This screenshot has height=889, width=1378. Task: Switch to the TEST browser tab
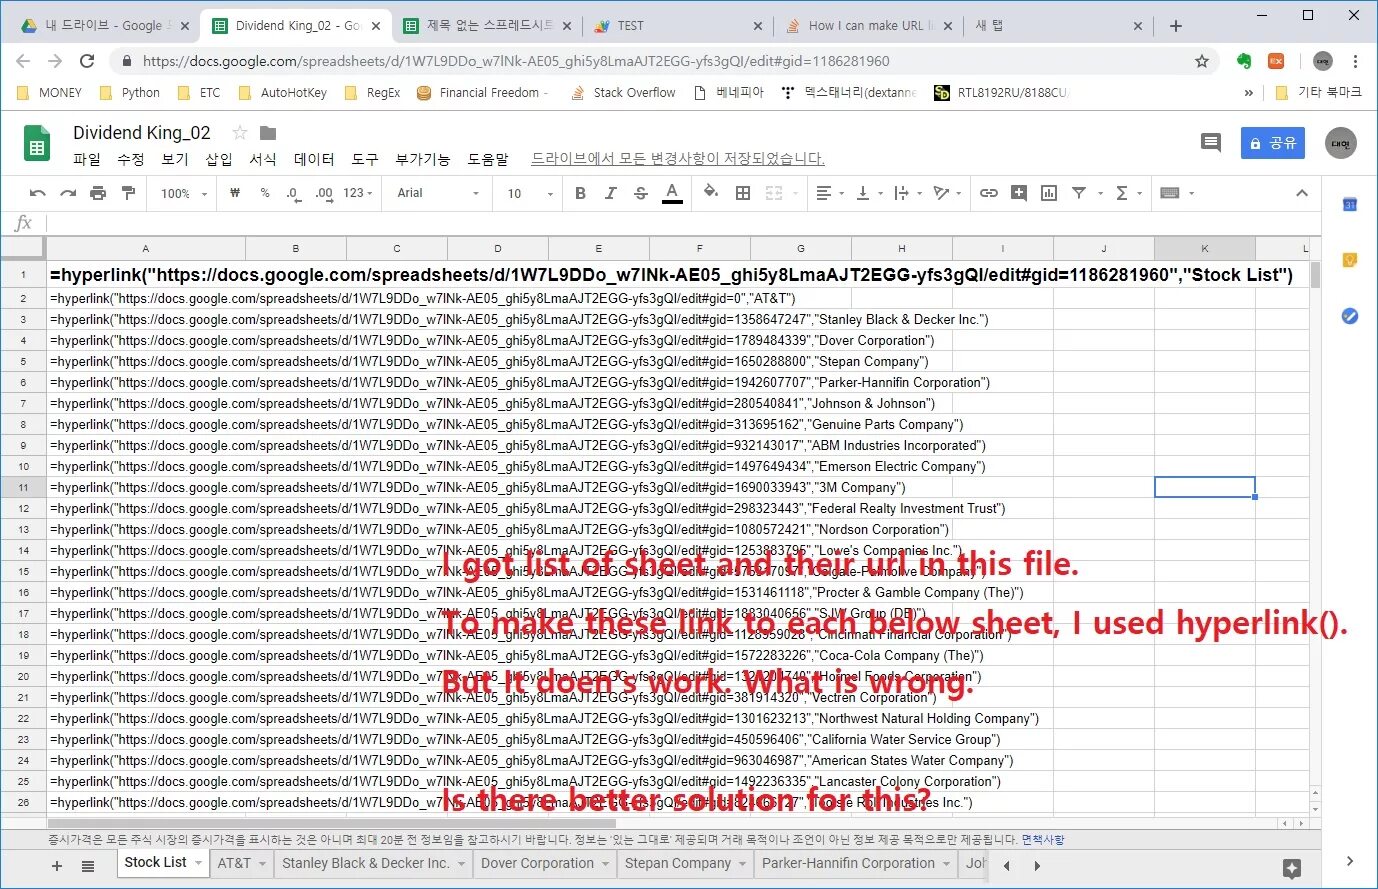coord(677,26)
